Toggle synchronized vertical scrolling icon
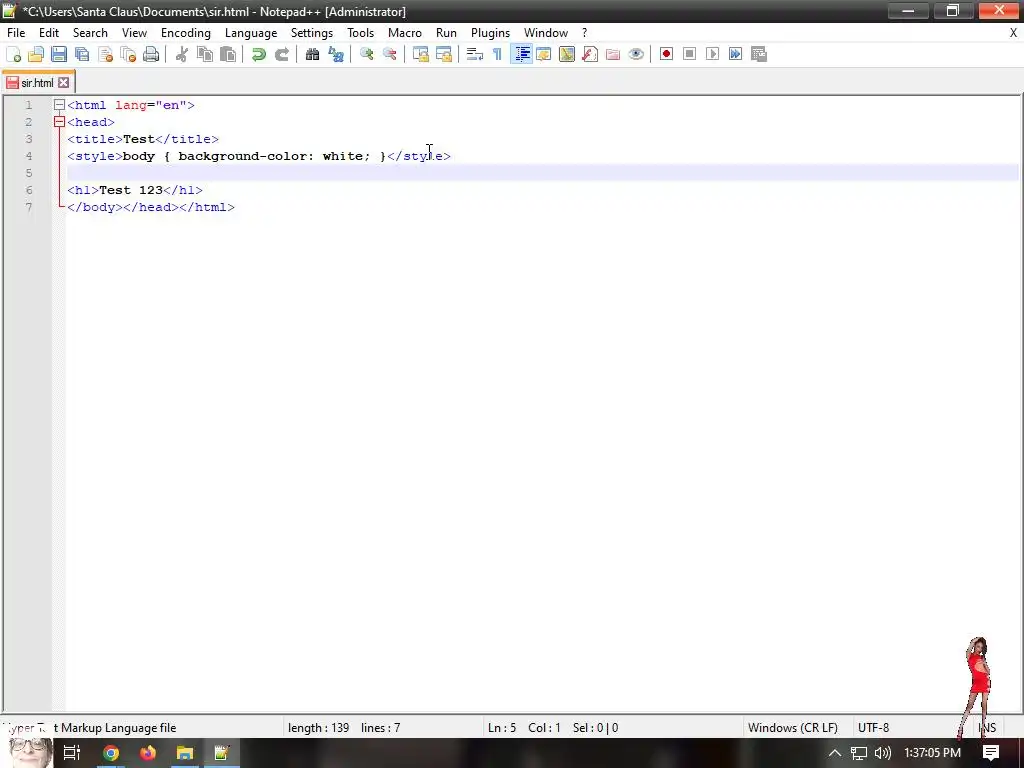Viewport: 1024px width, 768px height. point(421,54)
